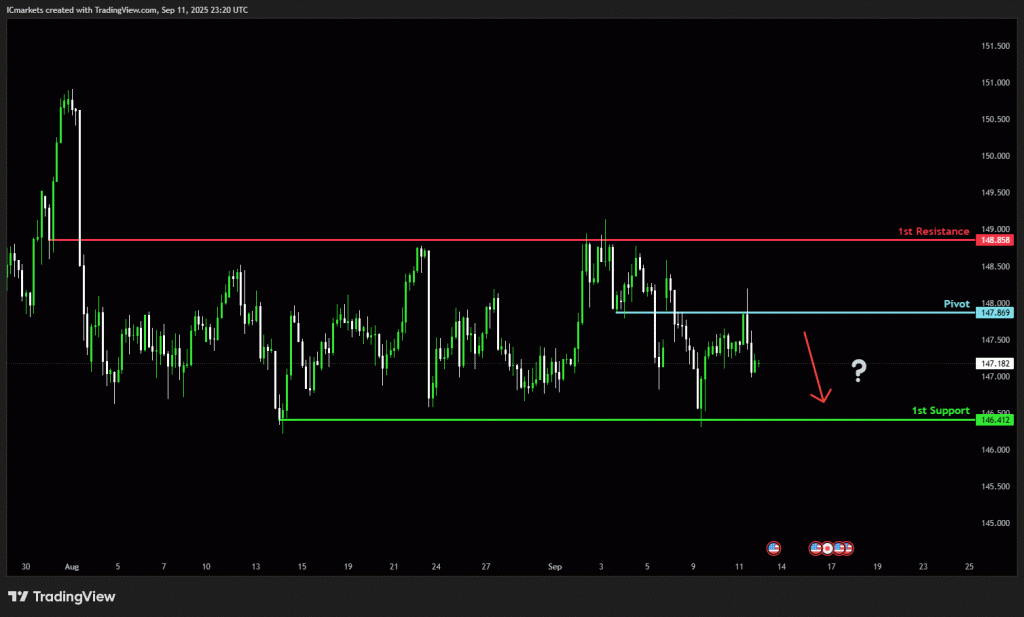The width and height of the screenshot is (1024, 617).
Task: Click the '17' date axis label
Action: coord(831,567)
